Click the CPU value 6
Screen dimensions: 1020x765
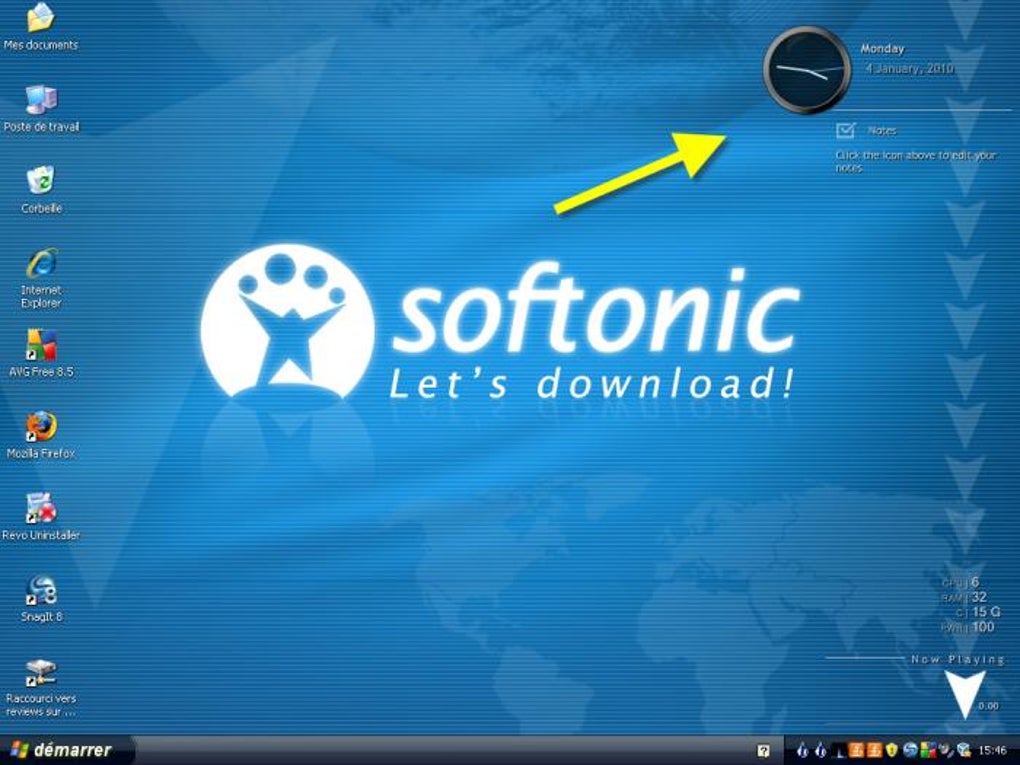pos(975,582)
